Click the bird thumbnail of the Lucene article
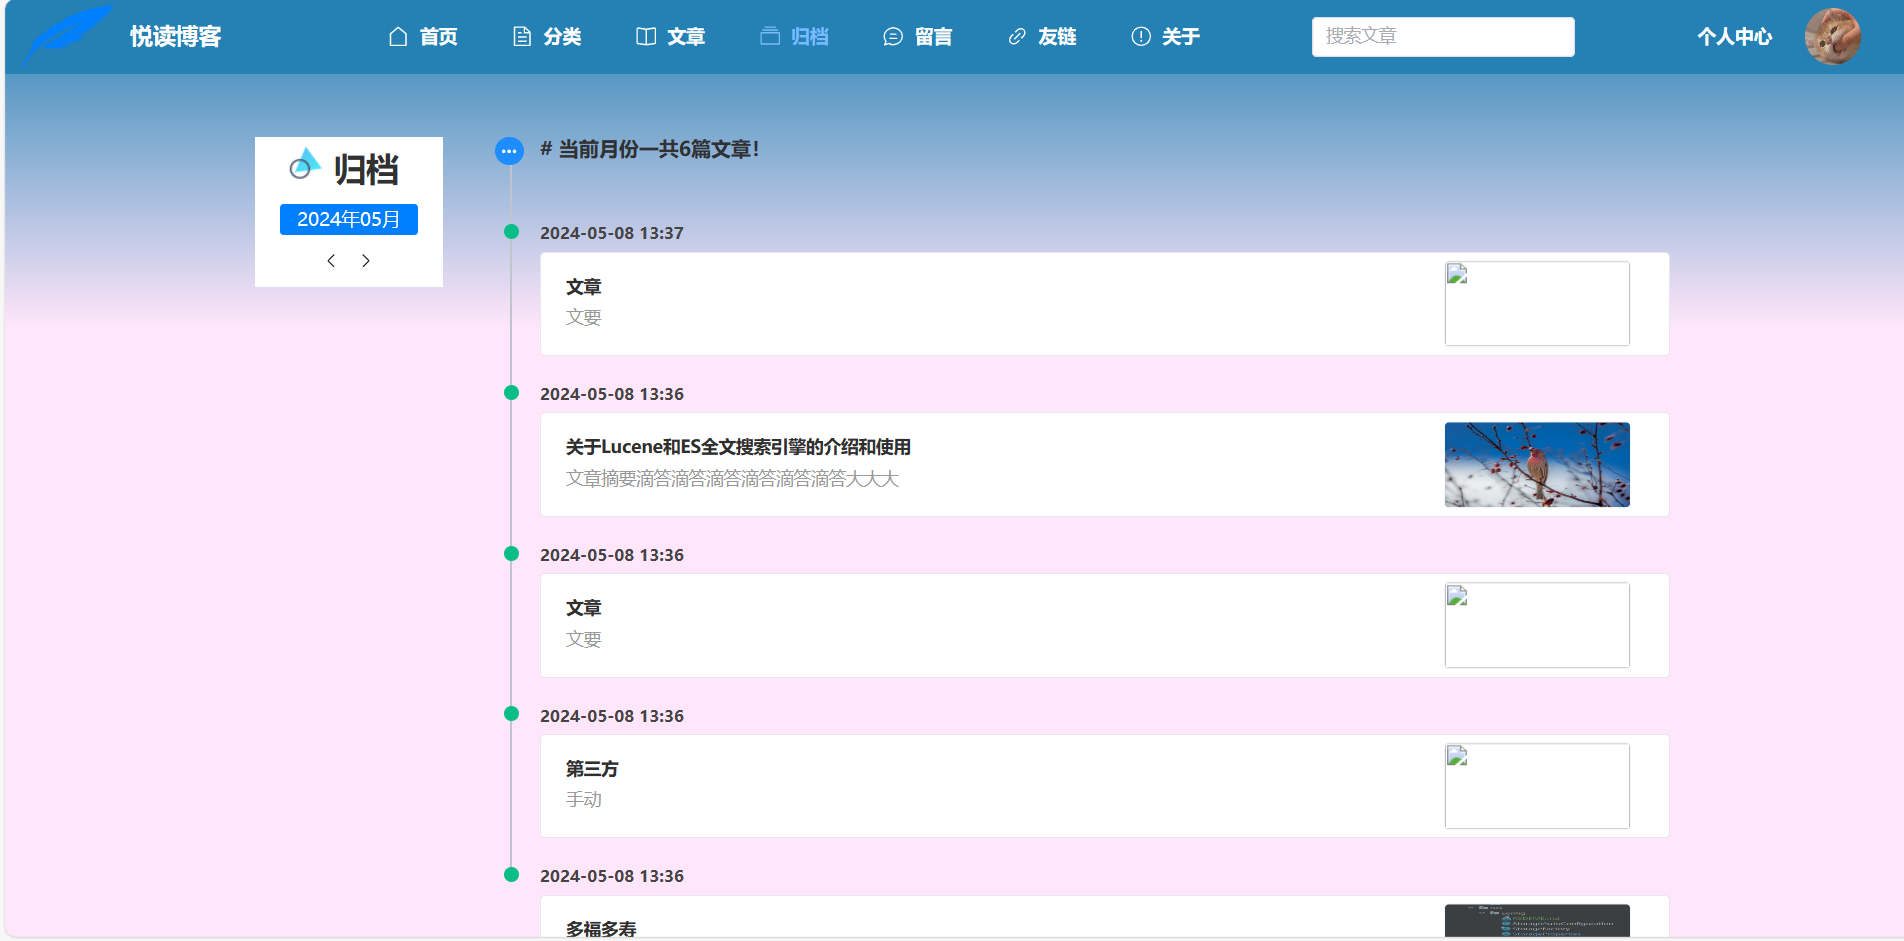The width and height of the screenshot is (1904, 941). [x=1537, y=465]
